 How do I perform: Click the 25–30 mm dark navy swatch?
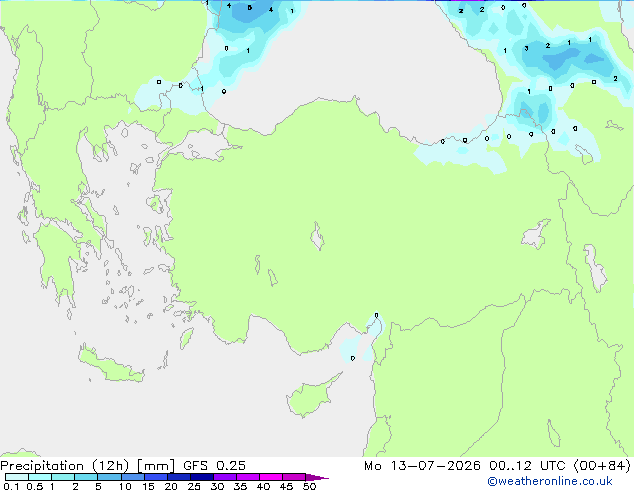202,477
